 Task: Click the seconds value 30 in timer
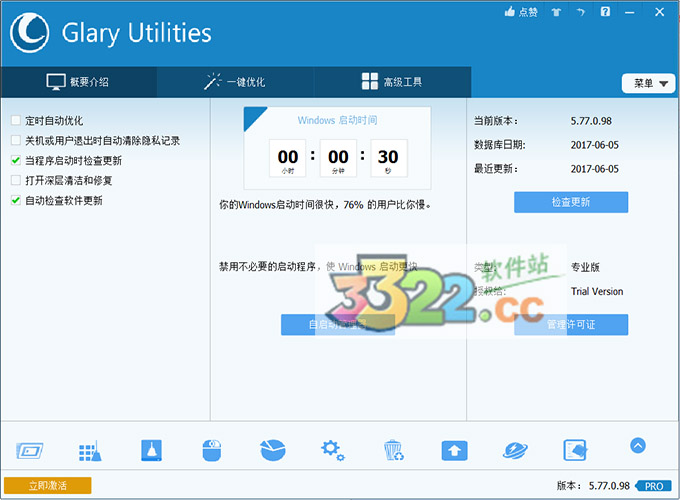coord(388,157)
